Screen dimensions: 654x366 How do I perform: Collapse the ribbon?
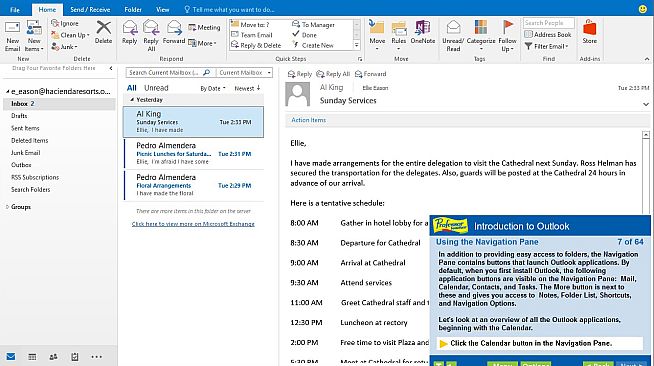click(x=646, y=59)
